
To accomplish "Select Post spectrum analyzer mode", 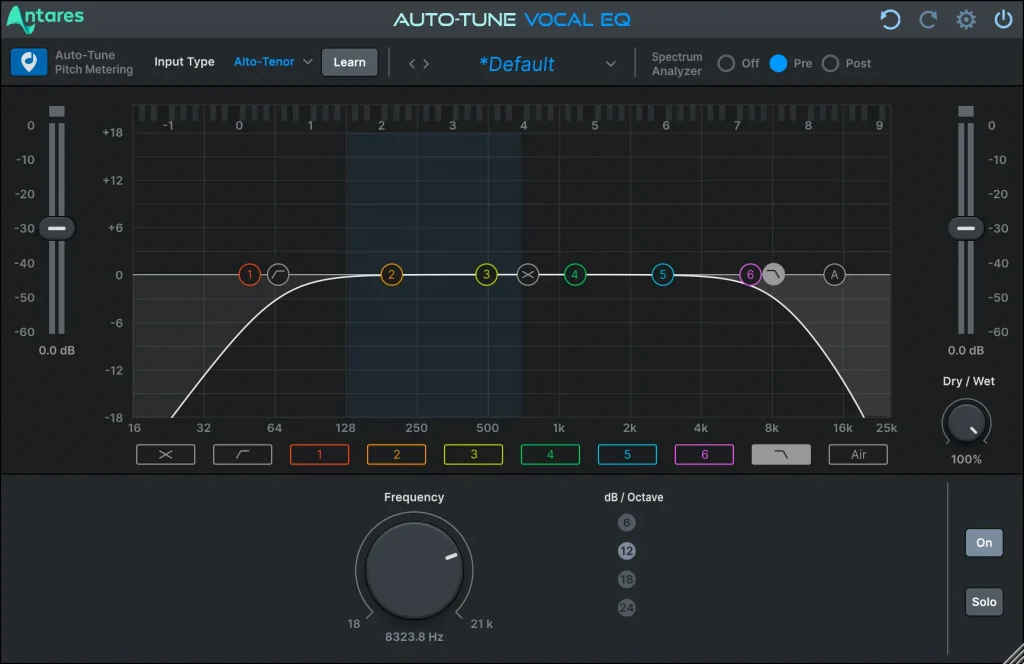I will coord(830,63).
